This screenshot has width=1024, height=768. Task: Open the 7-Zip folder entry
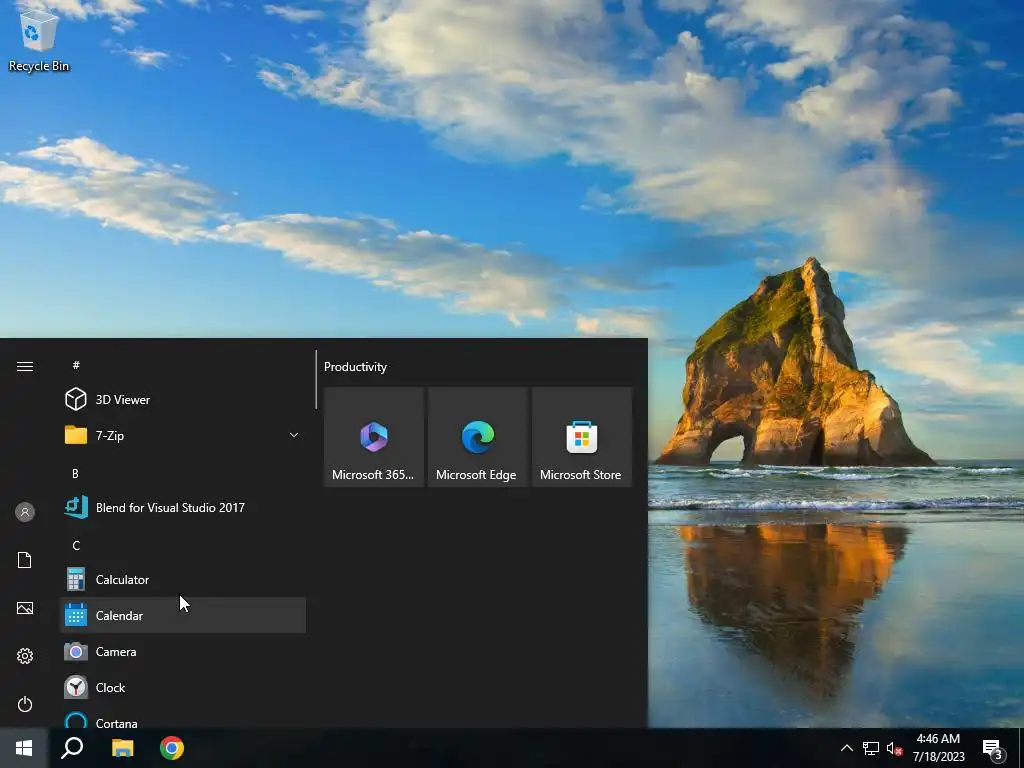pos(183,435)
